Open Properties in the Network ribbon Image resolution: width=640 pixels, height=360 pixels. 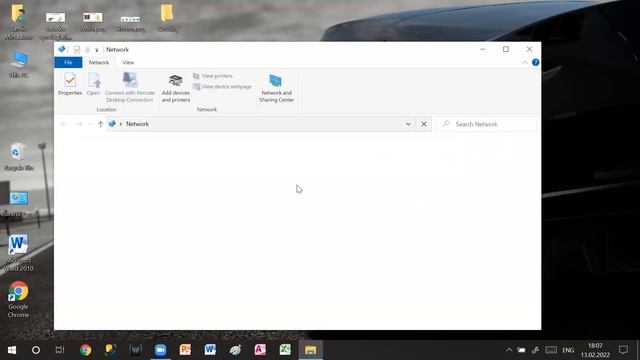tap(70, 84)
